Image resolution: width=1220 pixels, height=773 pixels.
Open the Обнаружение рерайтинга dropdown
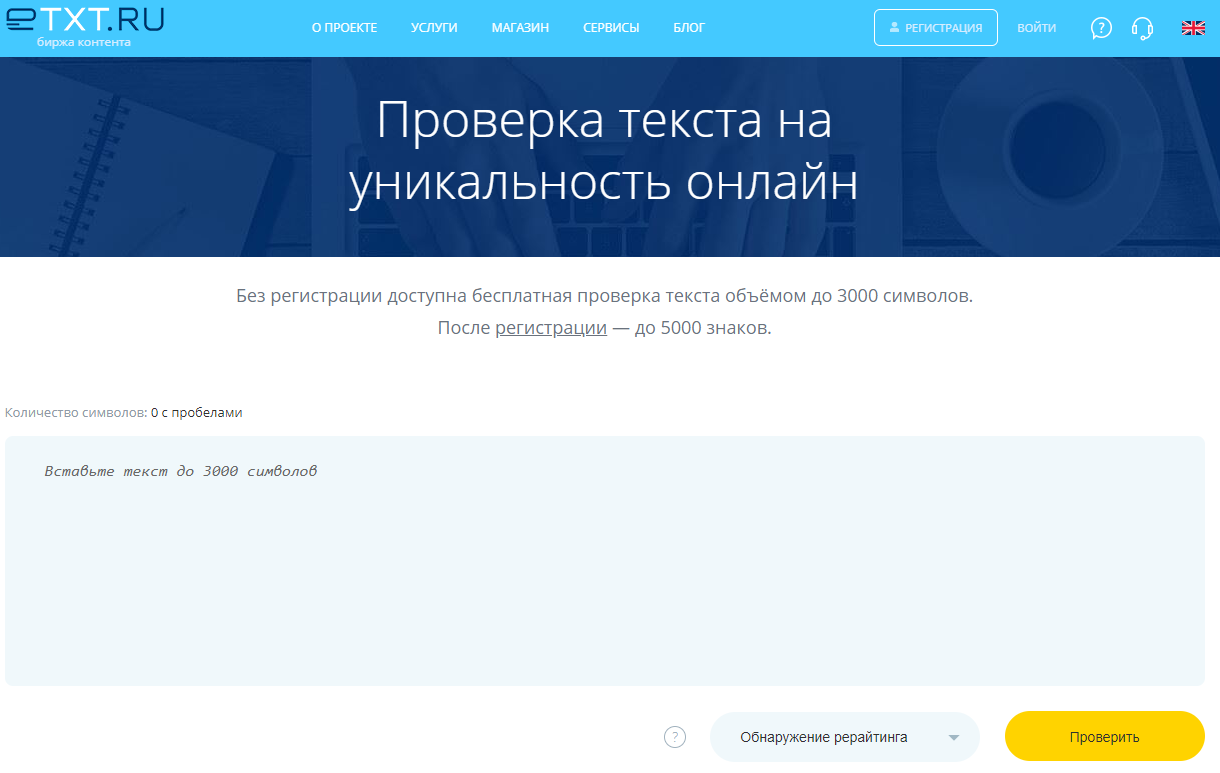824,737
